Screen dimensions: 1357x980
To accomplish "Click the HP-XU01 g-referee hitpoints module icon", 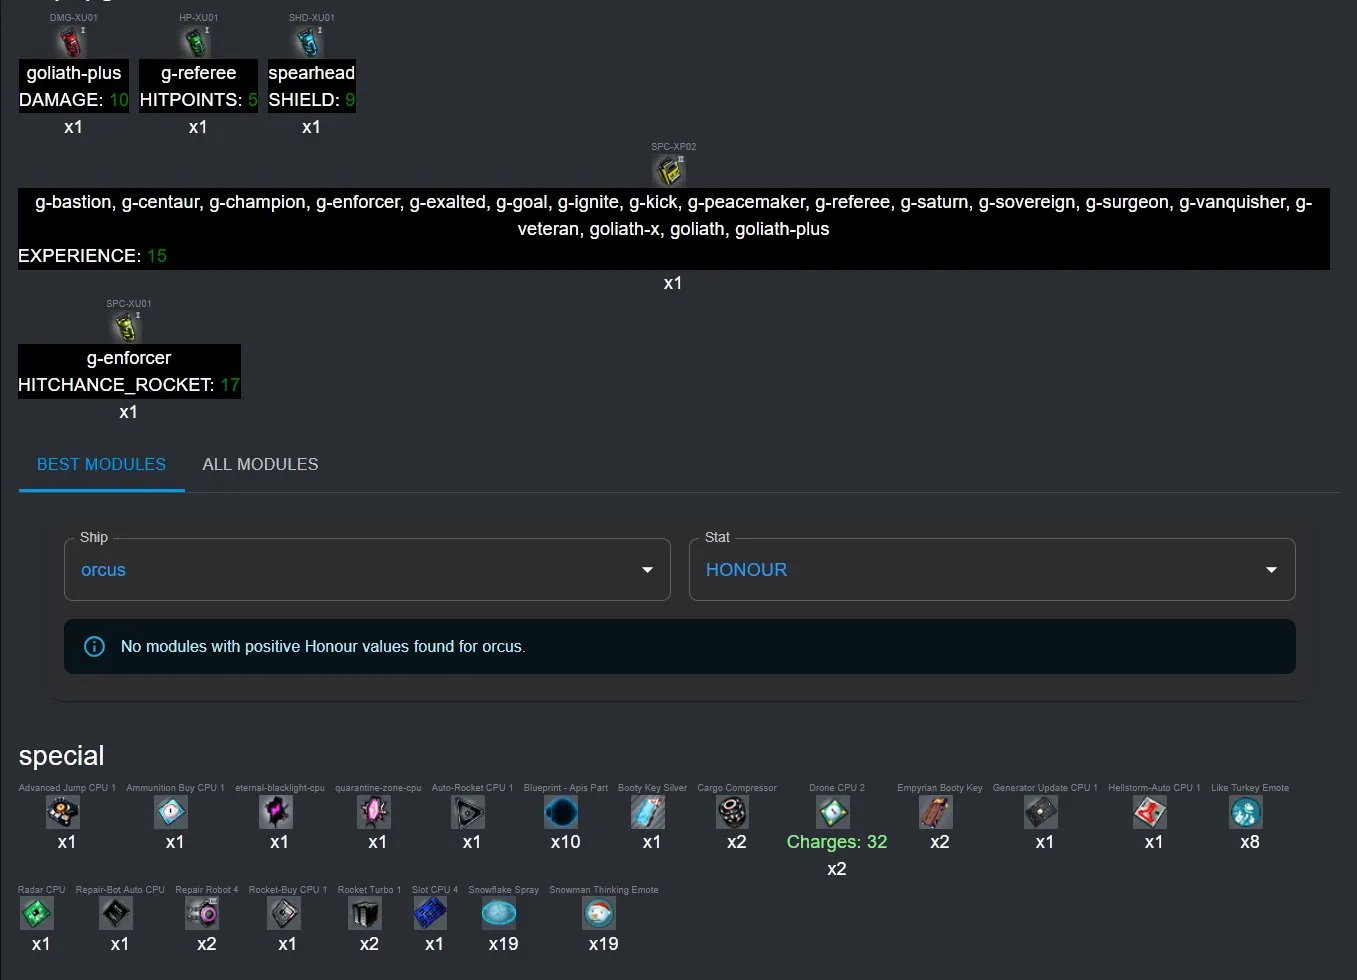I will tap(198, 42).
